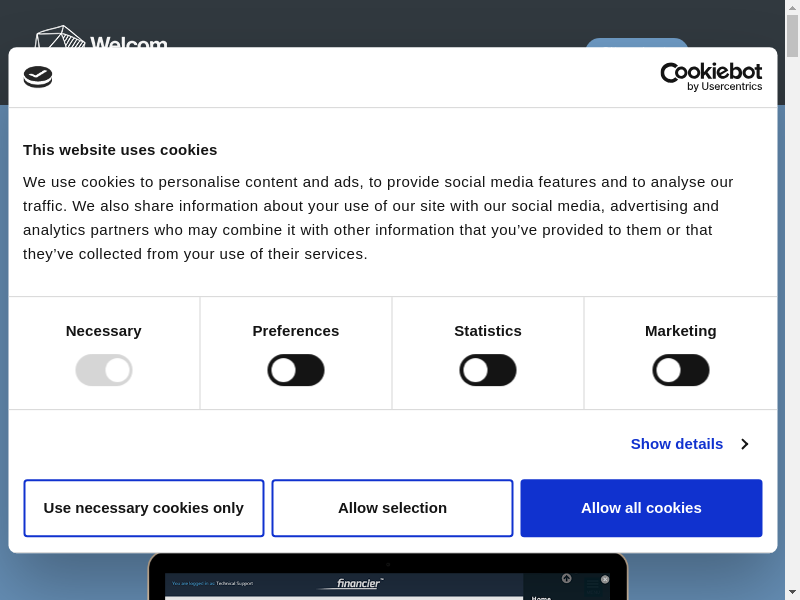Click the page vertical scrollbar thumb

click(x=792, y=35)
